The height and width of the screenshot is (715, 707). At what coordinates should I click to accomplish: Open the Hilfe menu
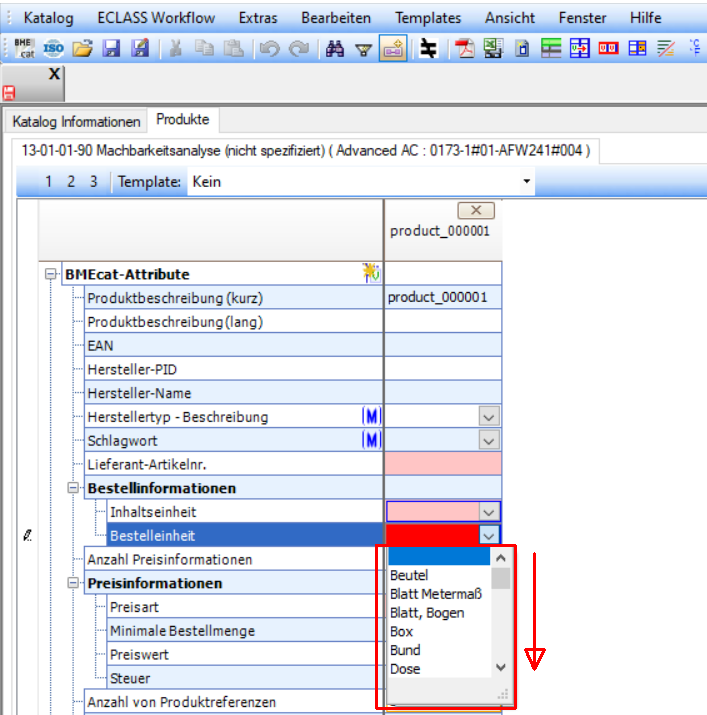pos(645,18)
